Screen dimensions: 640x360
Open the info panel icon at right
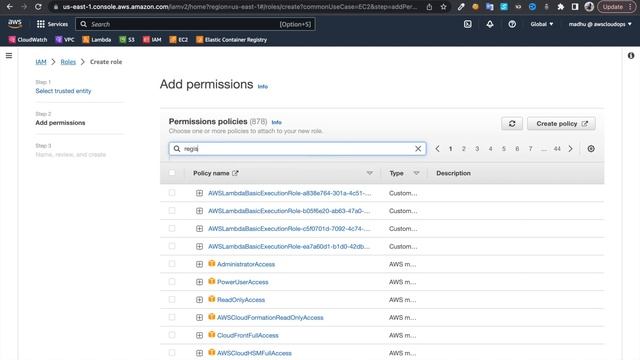tap(631, 56)
